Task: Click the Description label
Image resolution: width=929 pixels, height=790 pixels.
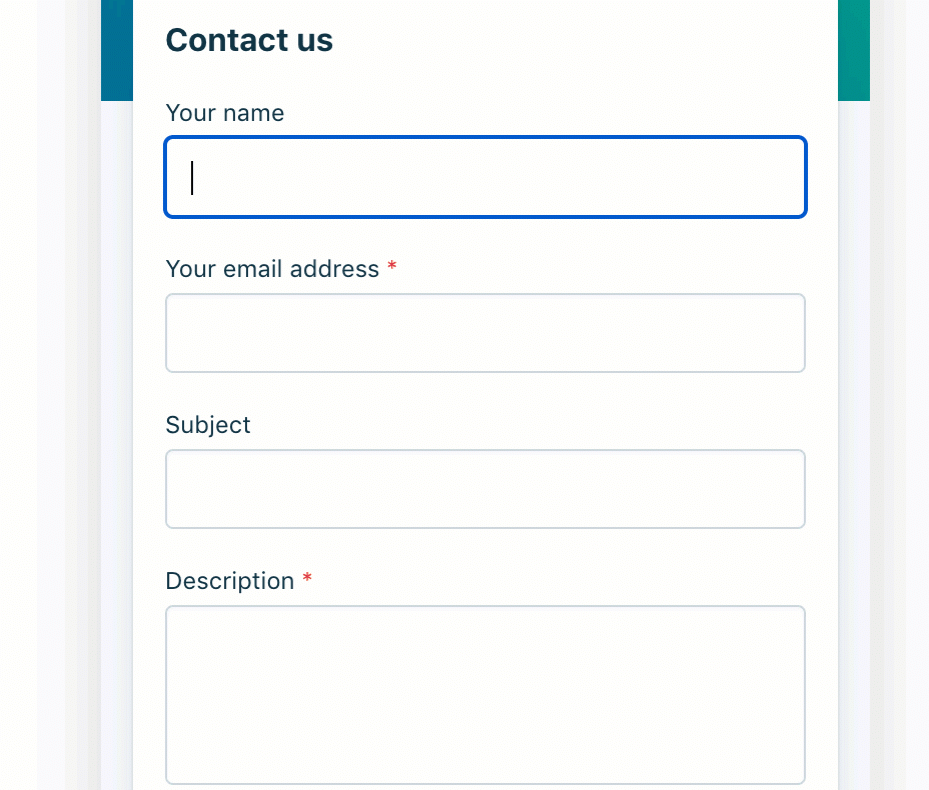Action: click(230, 581)
